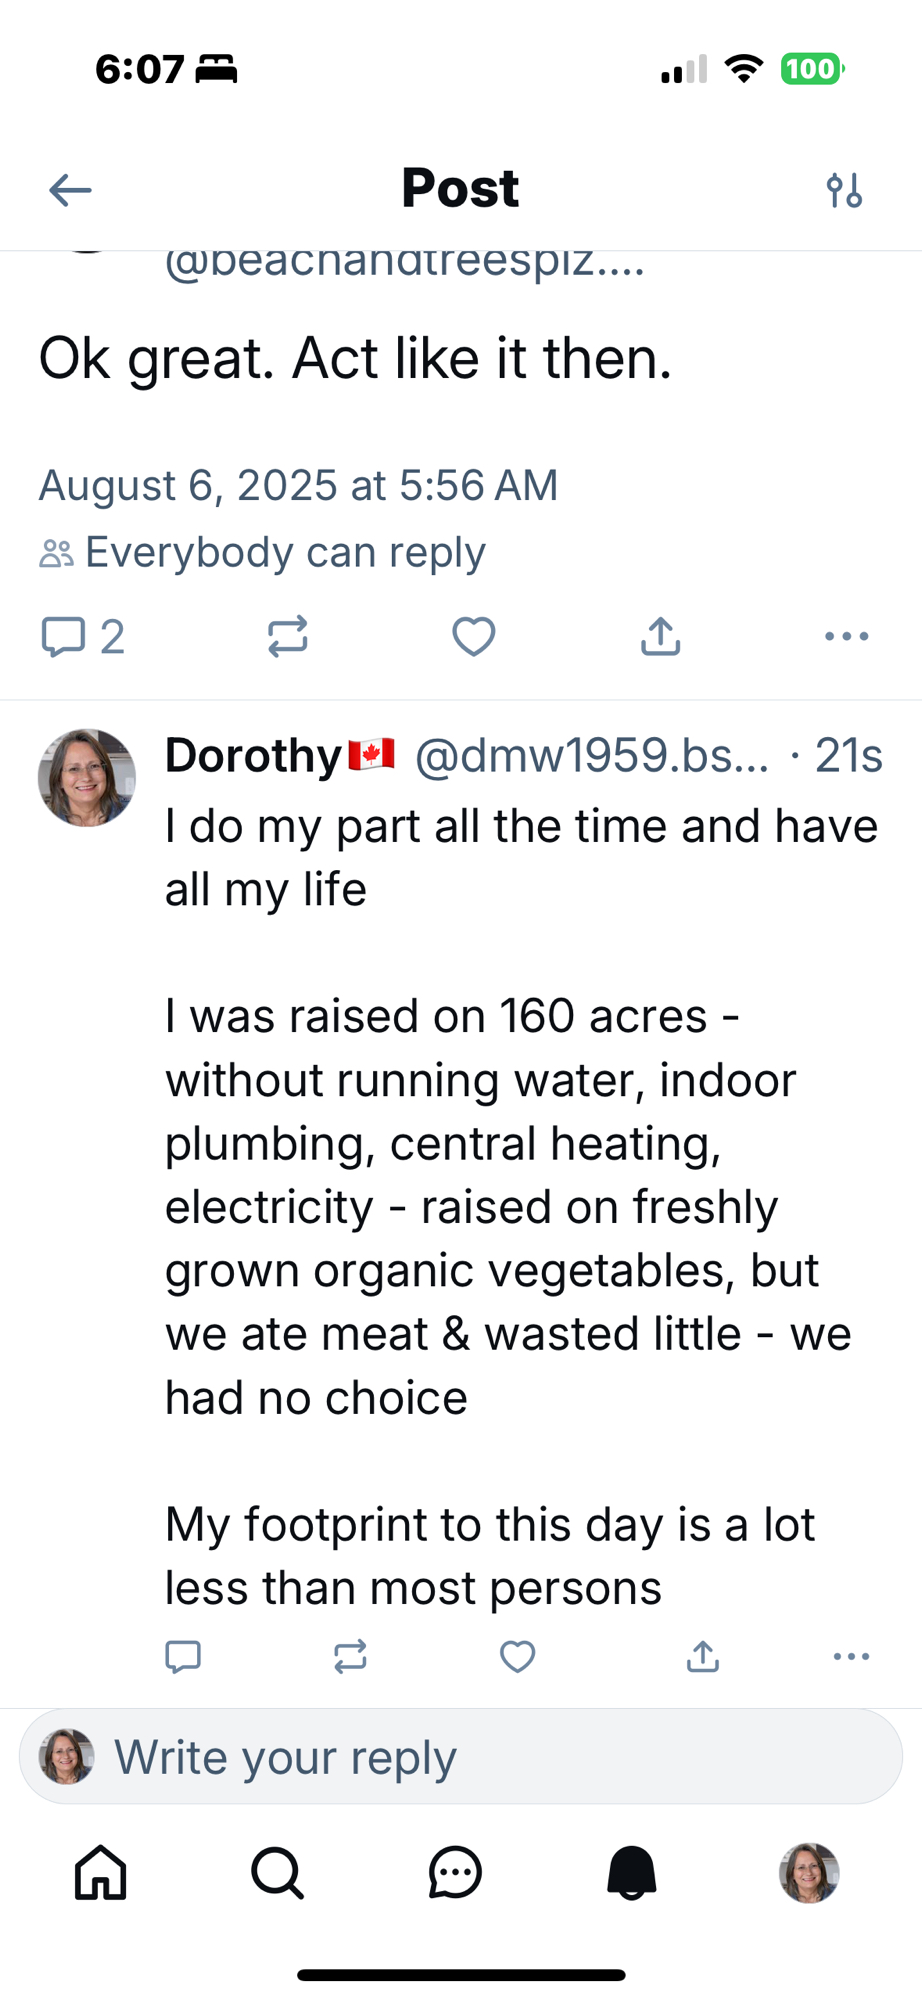Open main post more options menu
922x2000 pixels.
(846, 637)
